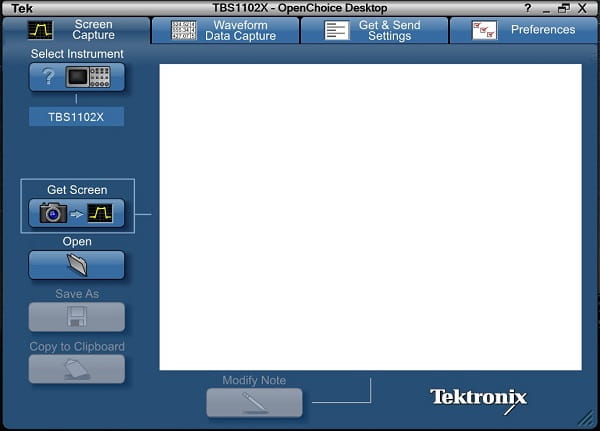Click the Modify Note pencil button
Viewport: 600px width, 431px height.
point(254,403)
